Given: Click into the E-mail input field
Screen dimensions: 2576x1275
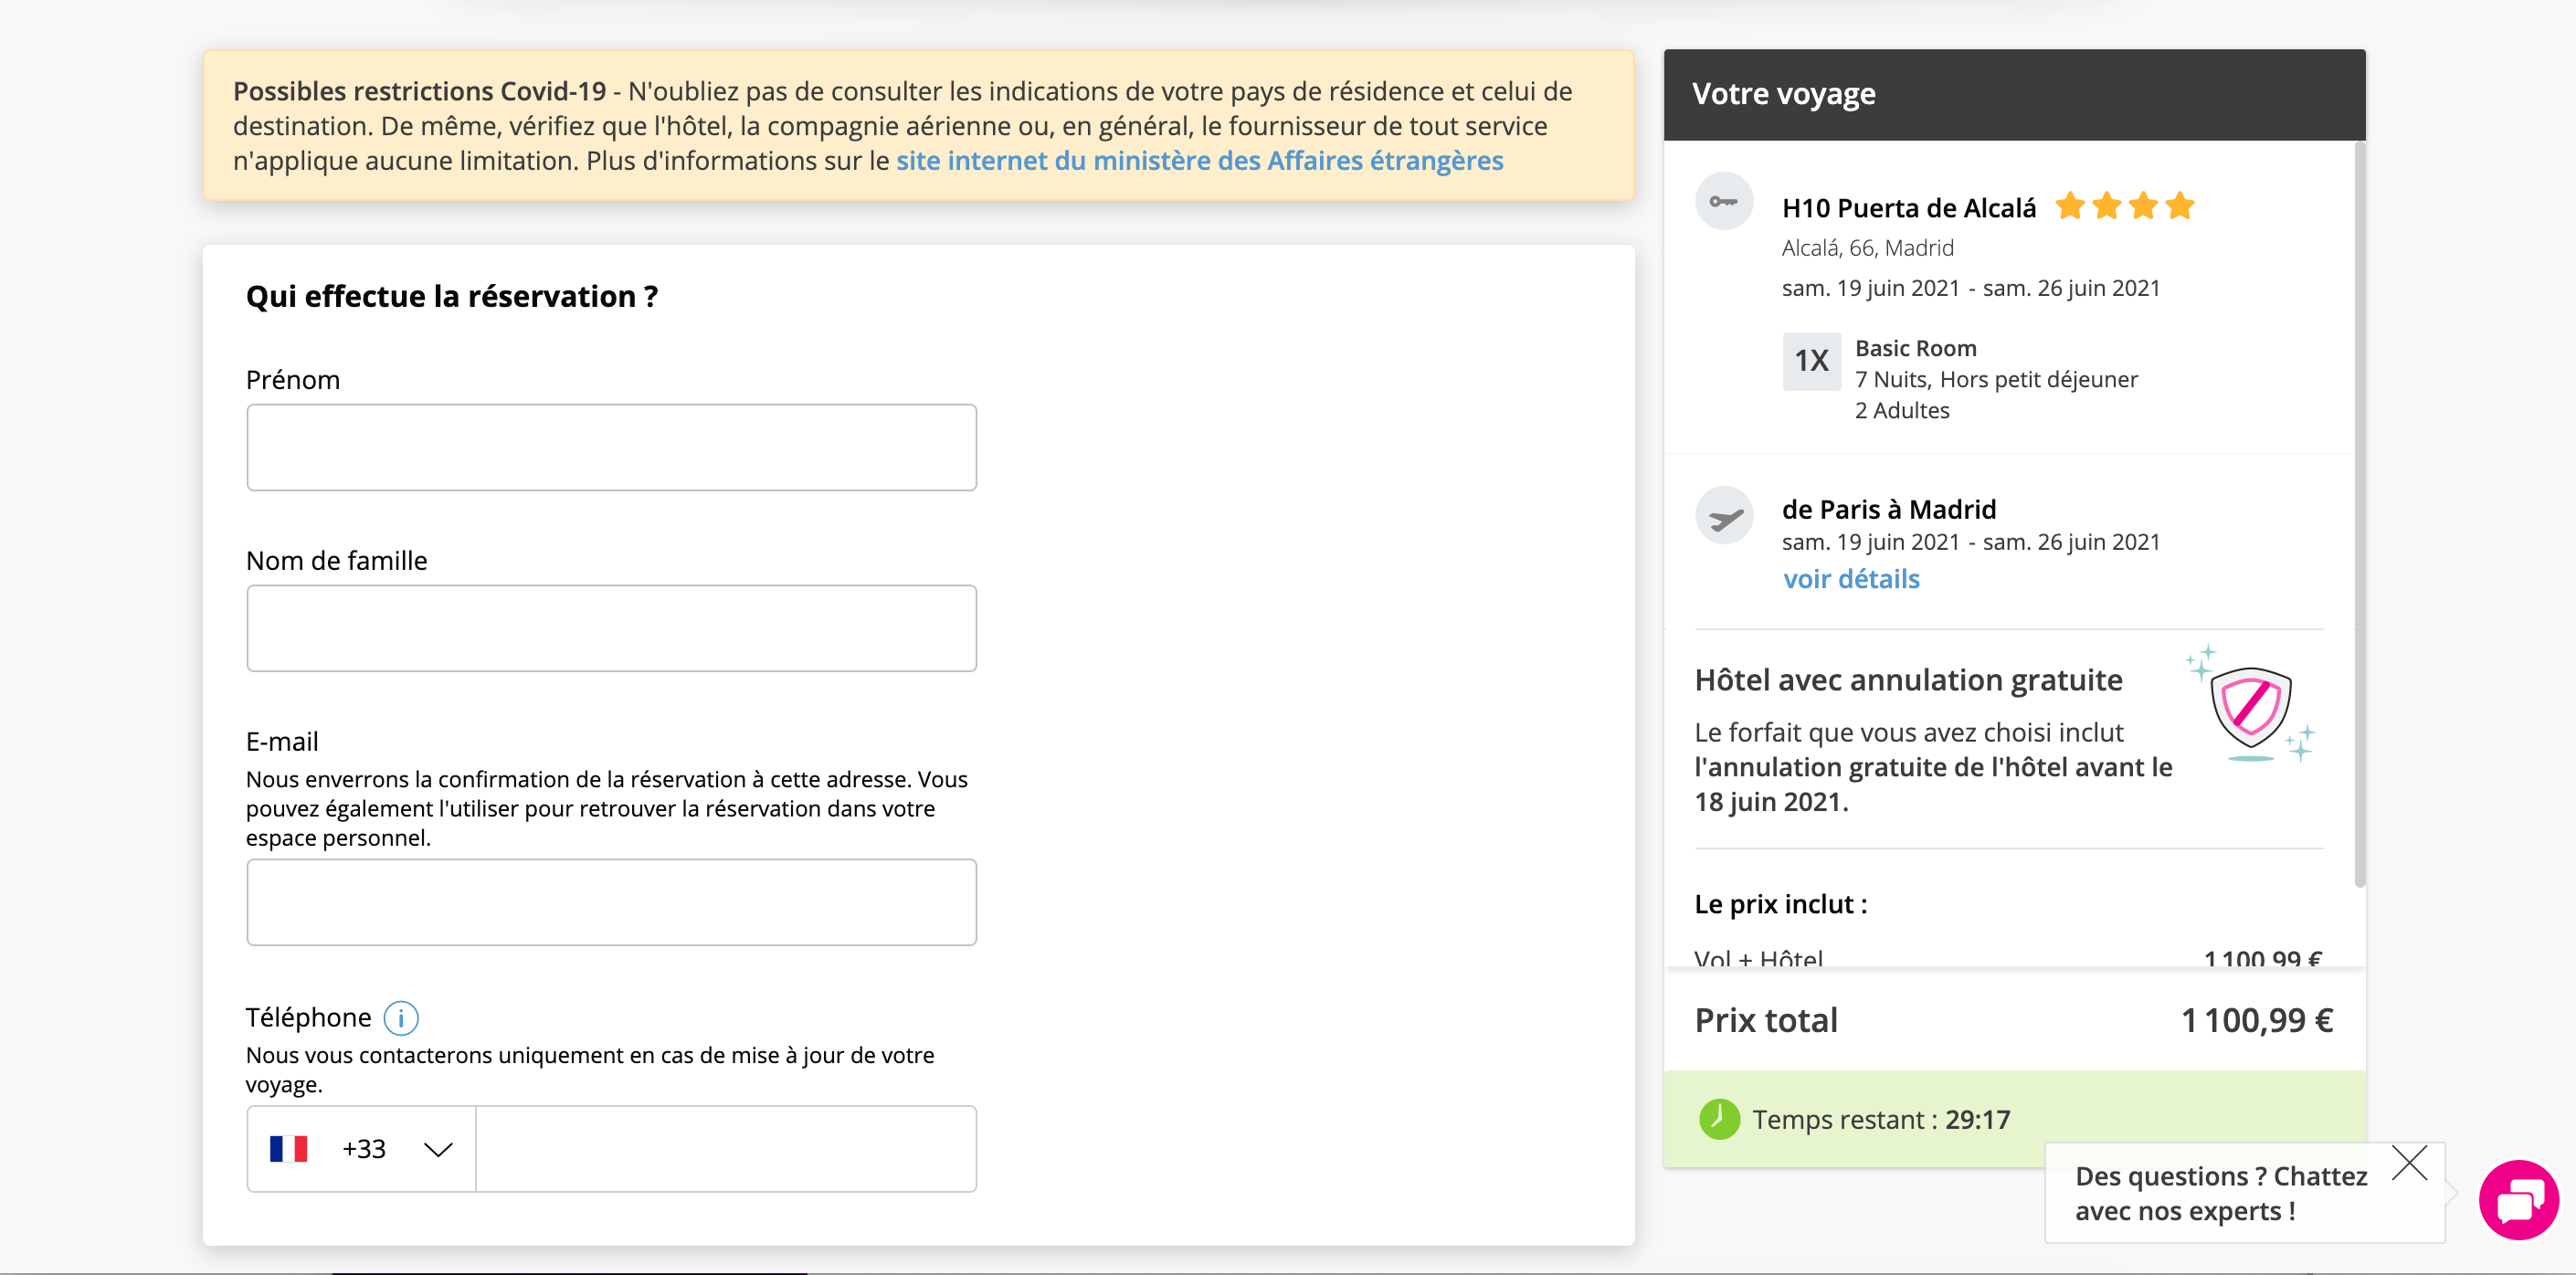Looking at the screenshot, I should tap(611, 902).
